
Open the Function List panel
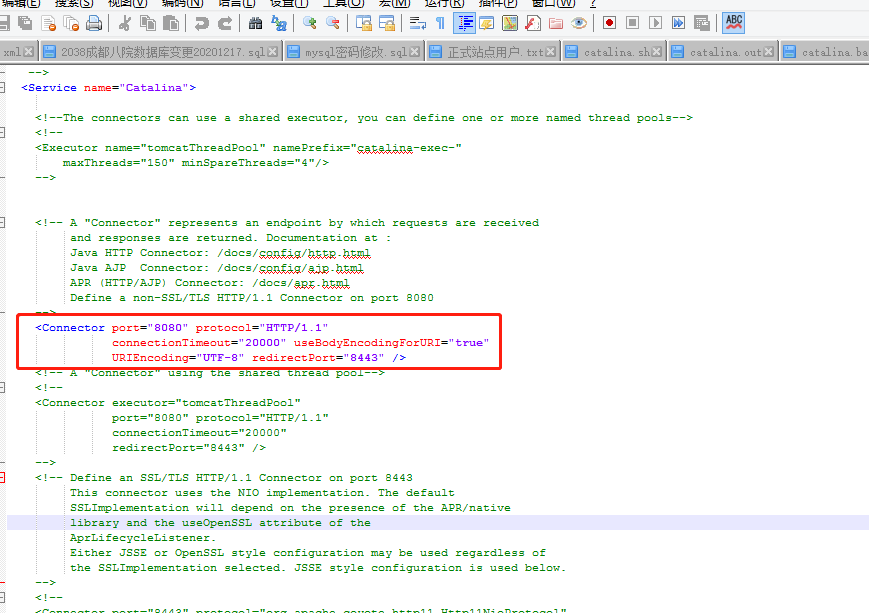[533, 23]
